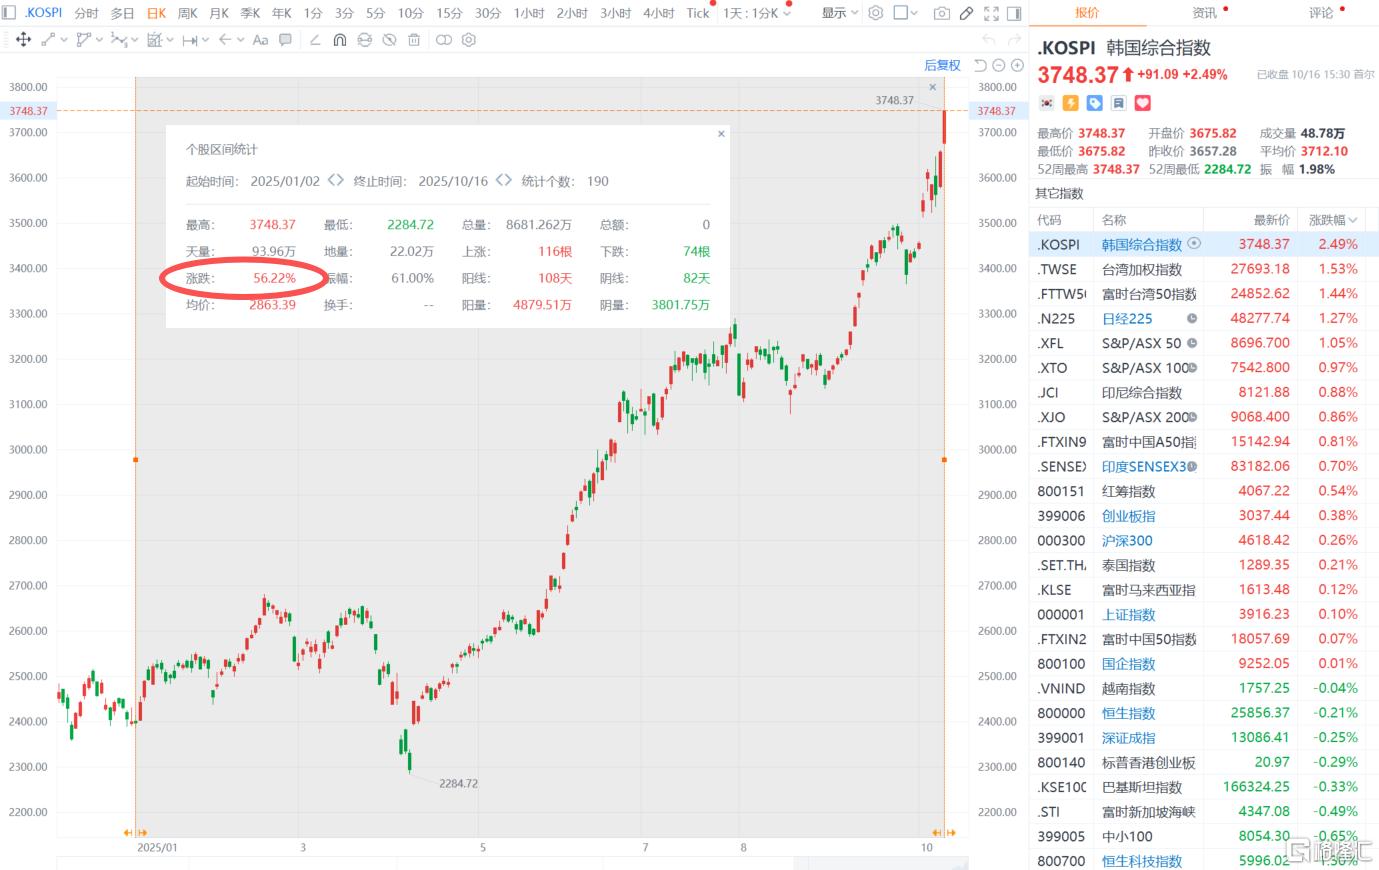Open the 资讯 tab
1379x870 pixels.
tap(1204, 13)
